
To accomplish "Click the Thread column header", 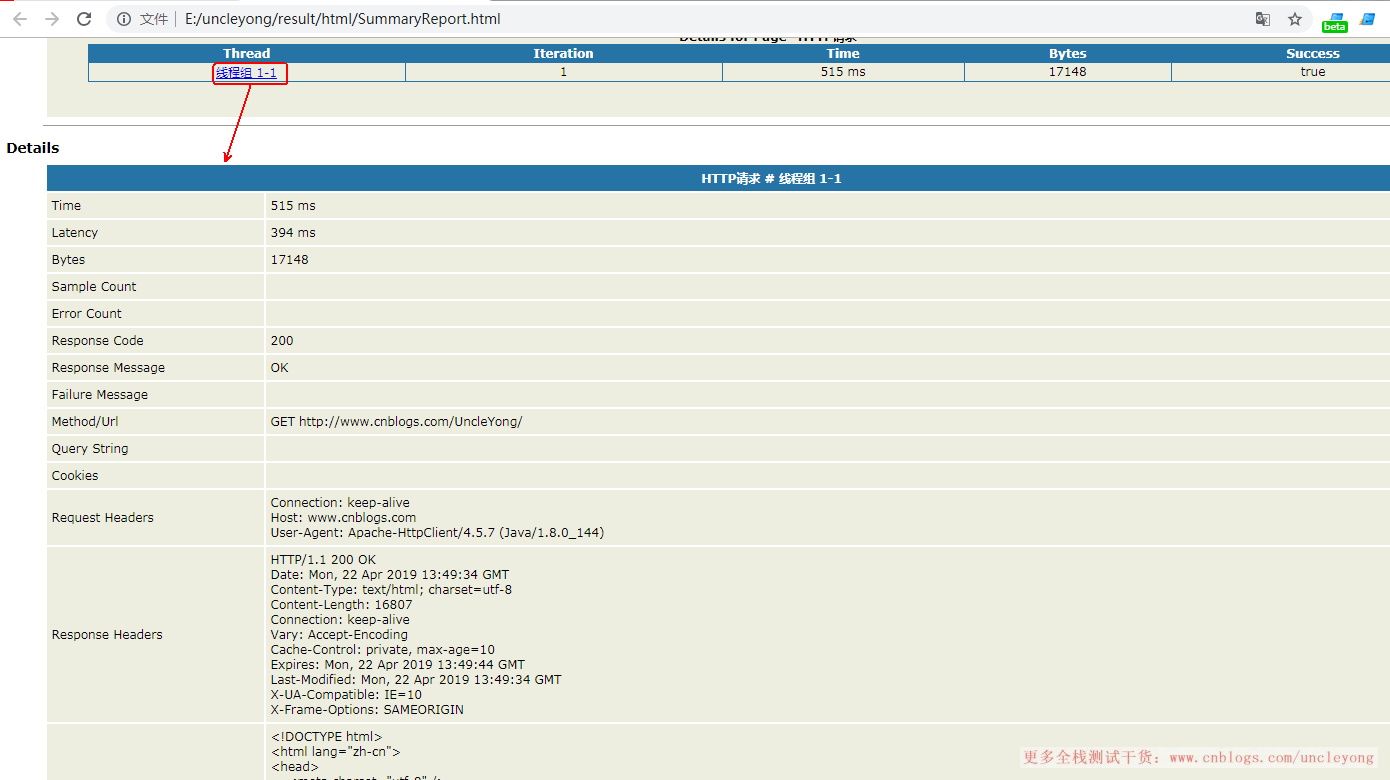I will coord(247,54).
